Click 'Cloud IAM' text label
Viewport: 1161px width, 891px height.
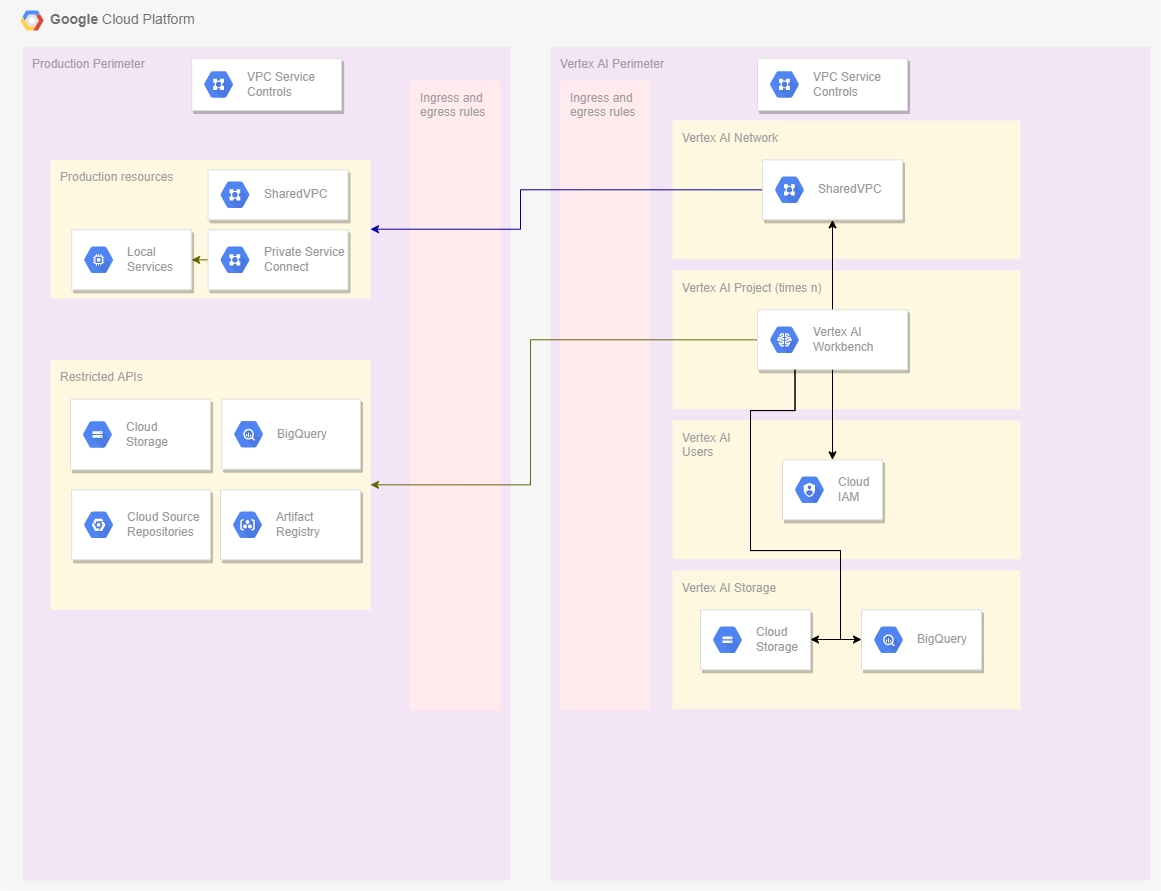click(x=854, y=489)
